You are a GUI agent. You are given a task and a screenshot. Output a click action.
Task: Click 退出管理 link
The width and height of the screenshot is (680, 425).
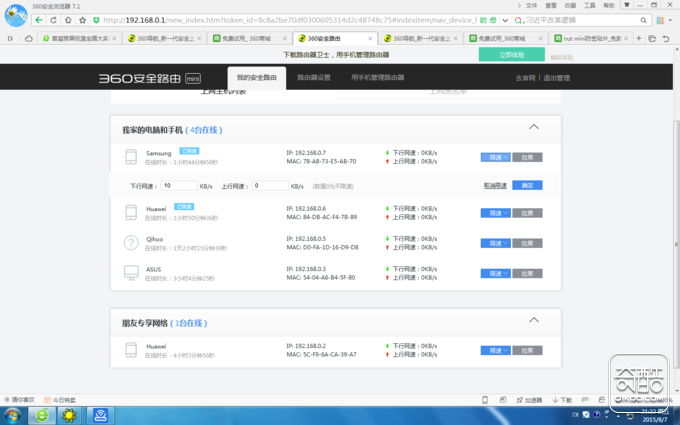[x=556, y=78]
